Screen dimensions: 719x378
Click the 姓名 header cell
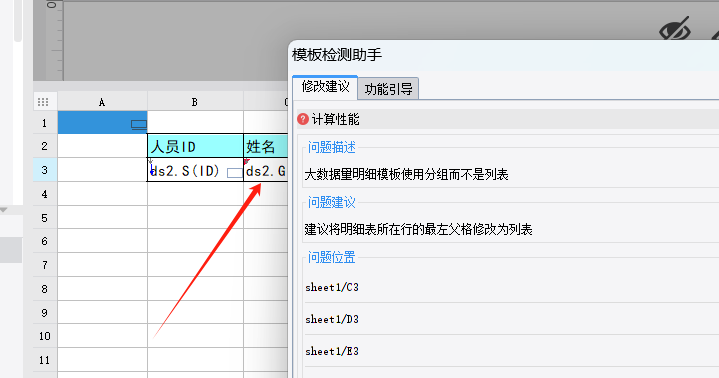click(266, 146)
